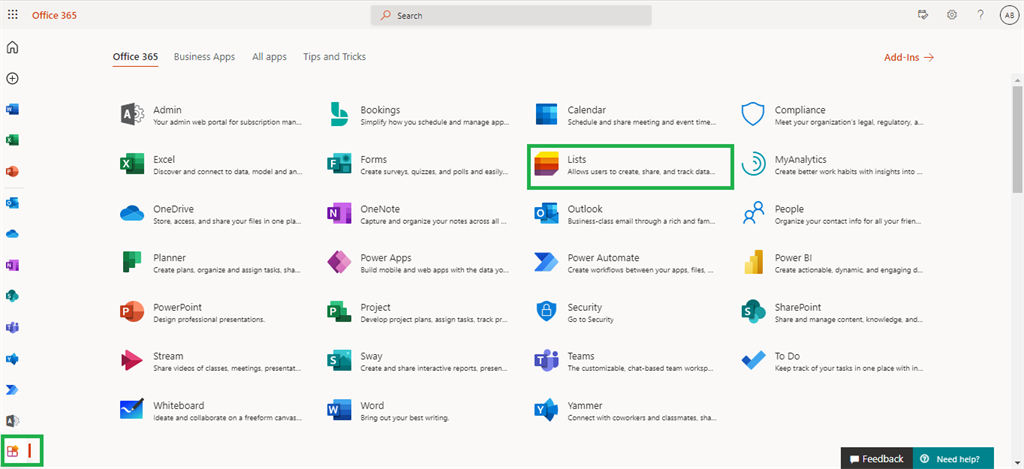Launch the Whiteboard app tile

click(x=210, y=410)
